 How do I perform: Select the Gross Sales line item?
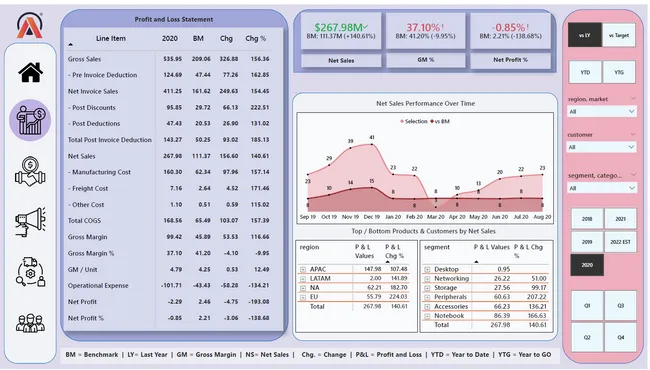point(169,59)
